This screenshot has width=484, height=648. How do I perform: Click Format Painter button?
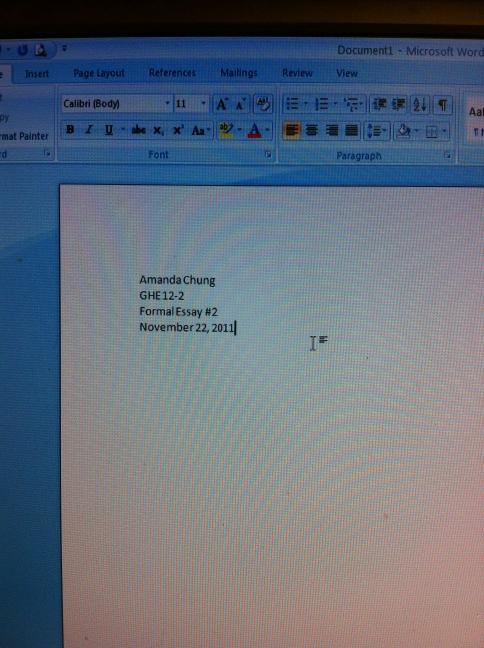click(24, 136)
